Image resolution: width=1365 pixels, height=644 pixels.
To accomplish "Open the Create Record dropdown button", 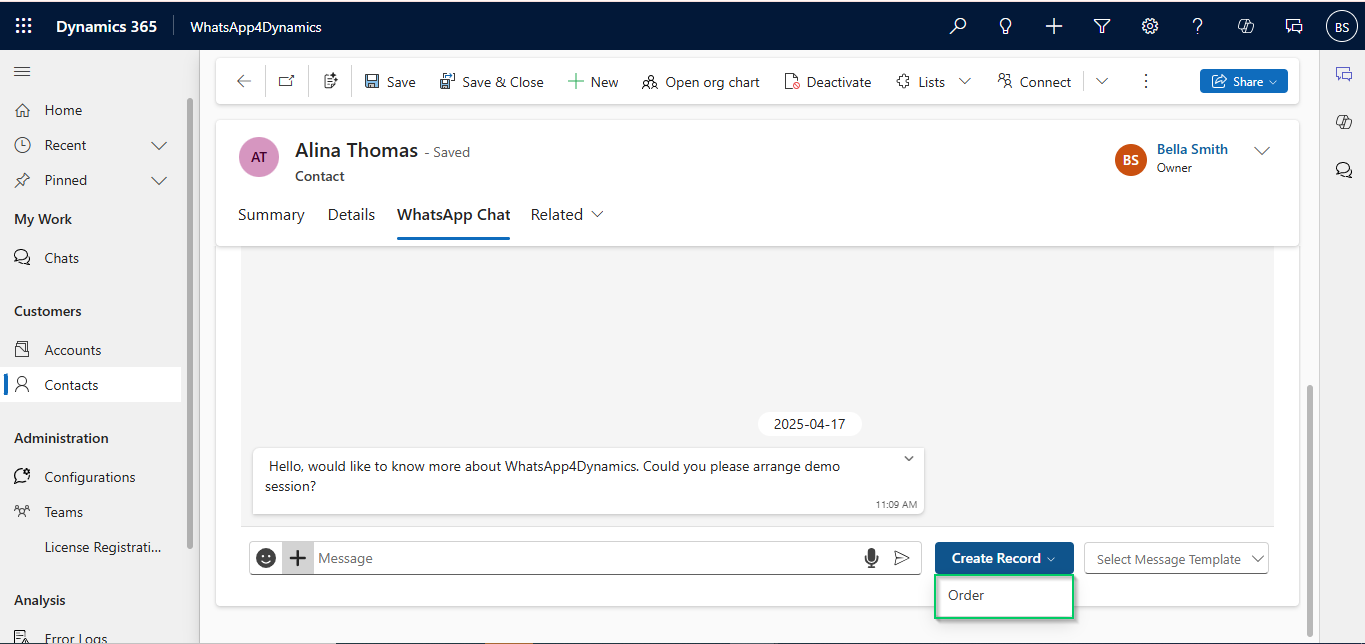I will coord(1004,558).
